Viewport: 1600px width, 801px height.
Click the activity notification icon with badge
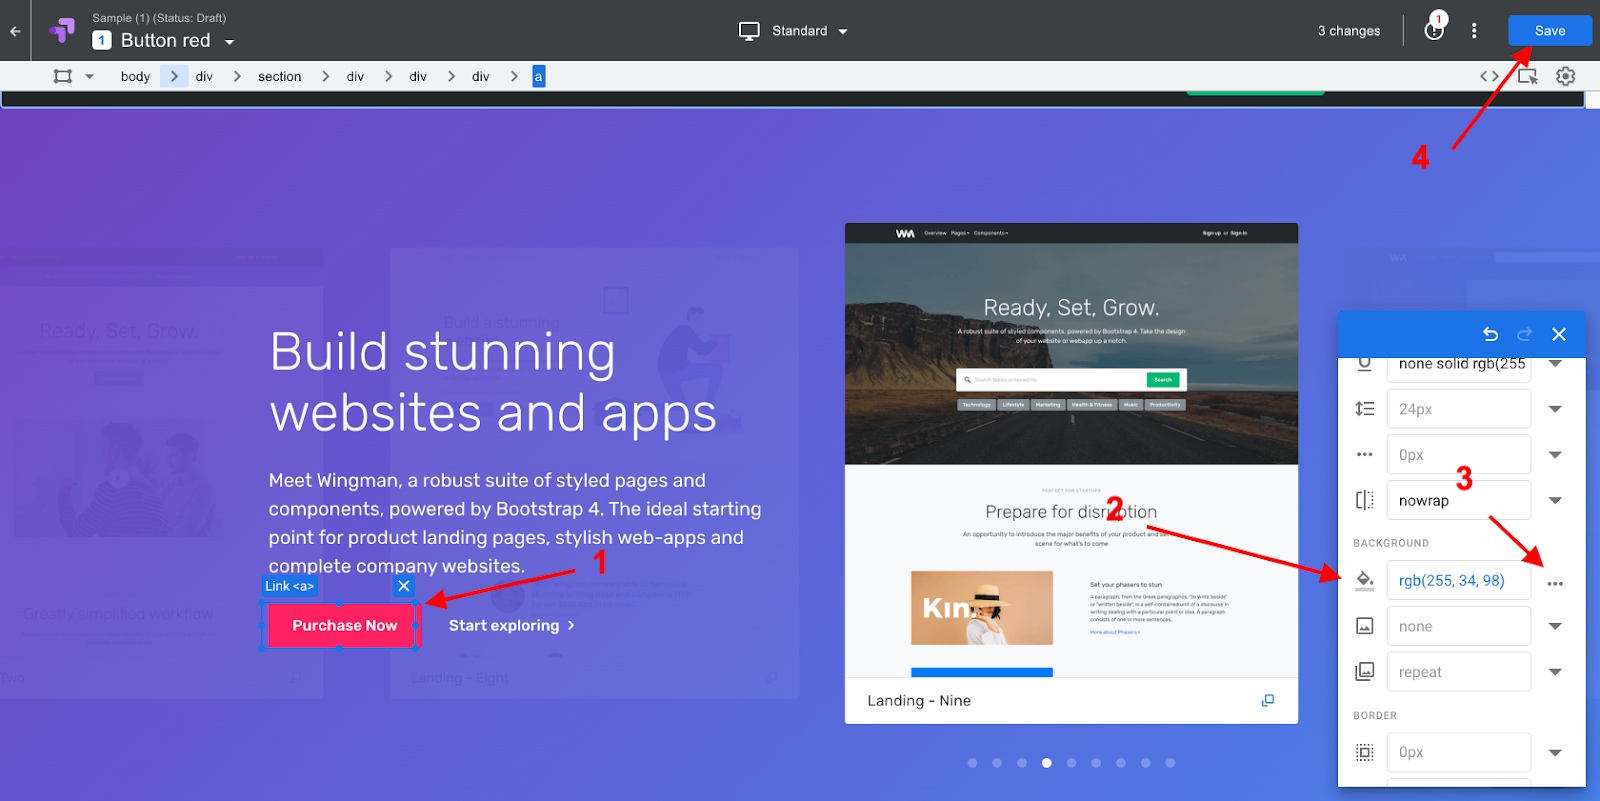click(1434, 30)
